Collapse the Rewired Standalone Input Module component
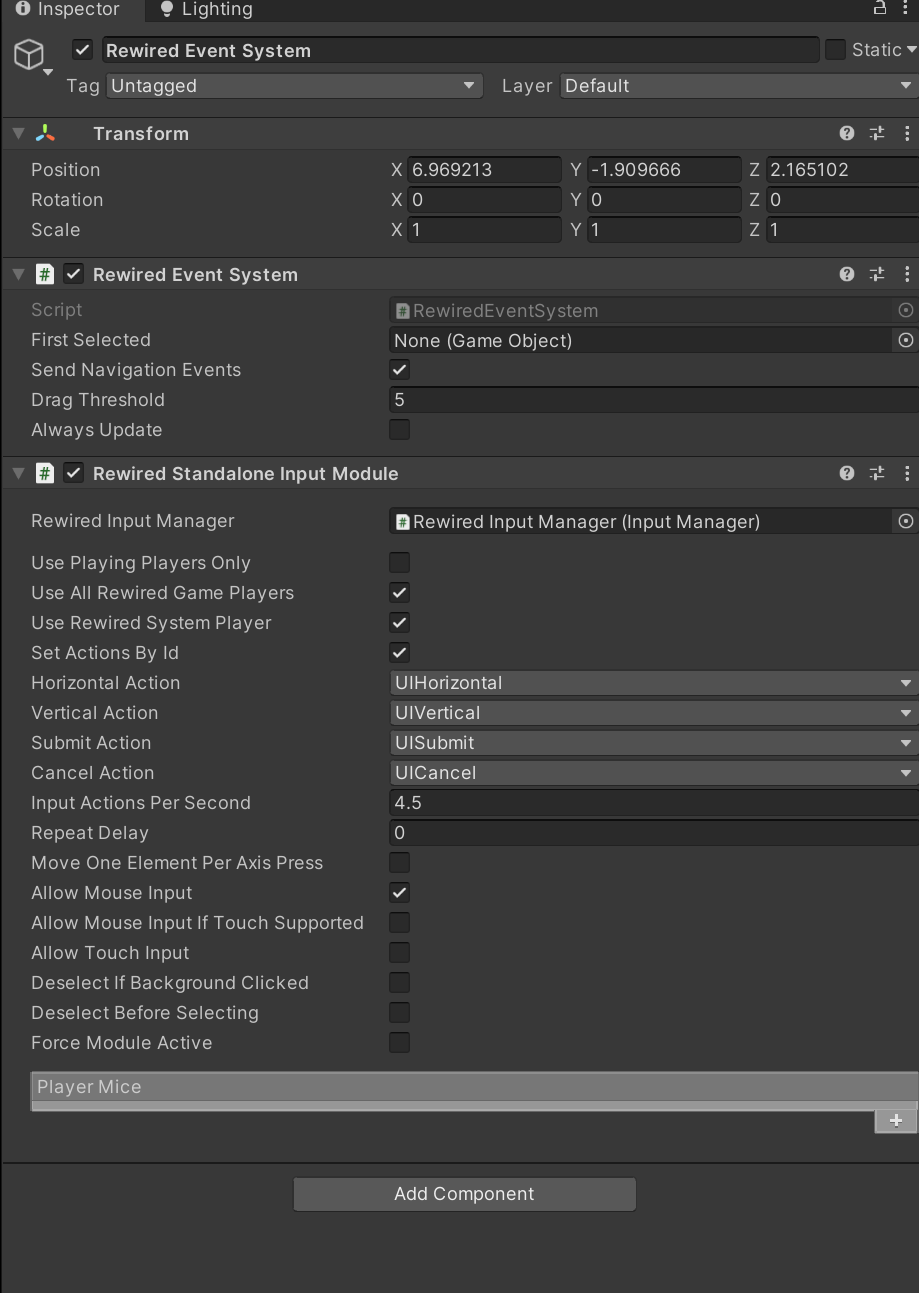The width and height of the screenshot is (919, 1293). tap(18, 473)
